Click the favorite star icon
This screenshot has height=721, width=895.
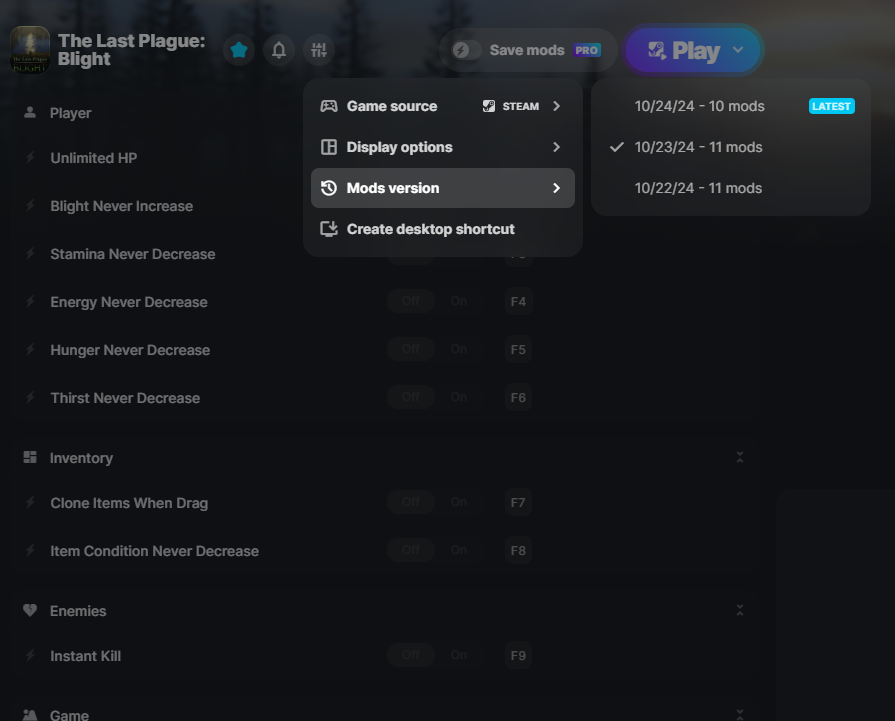point(239,50)
